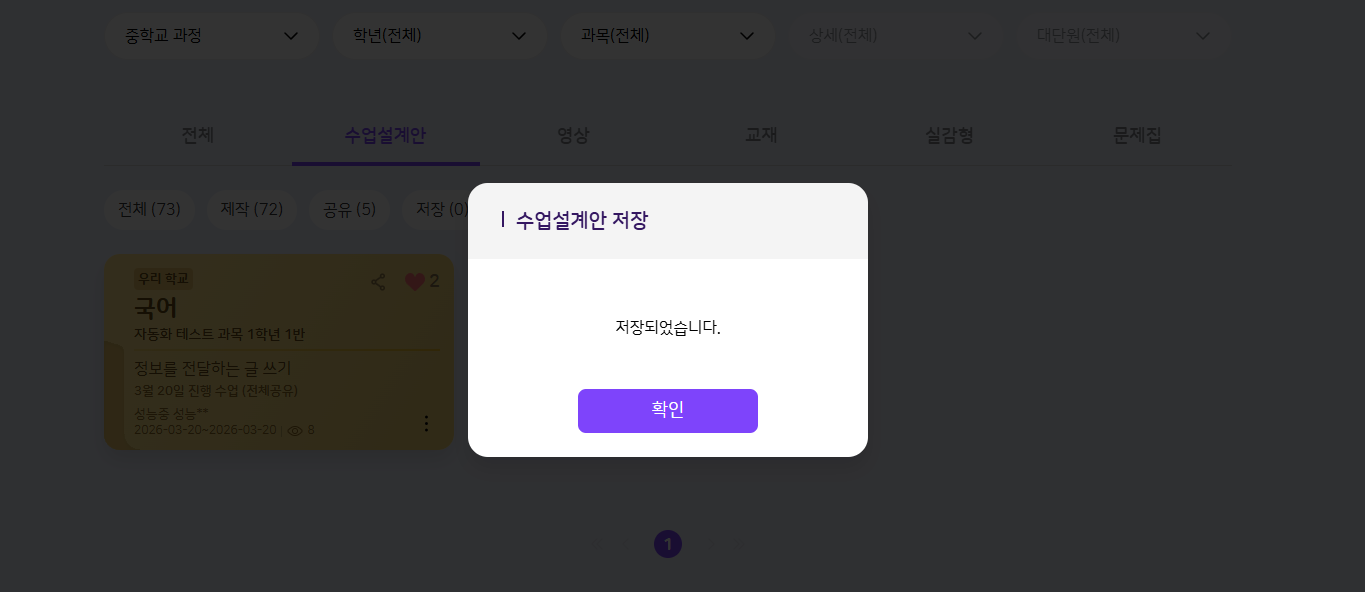
Task: Click the share icon on the 국어 card
Action: (378, 282)
